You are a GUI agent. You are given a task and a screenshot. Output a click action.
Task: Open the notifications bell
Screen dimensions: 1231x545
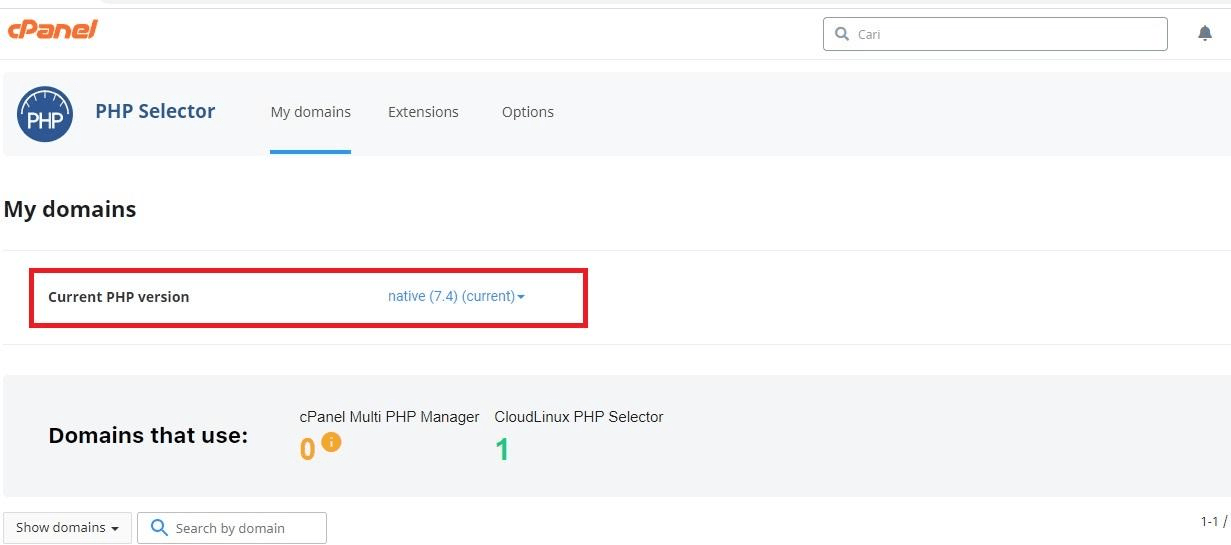[1204, 34]
